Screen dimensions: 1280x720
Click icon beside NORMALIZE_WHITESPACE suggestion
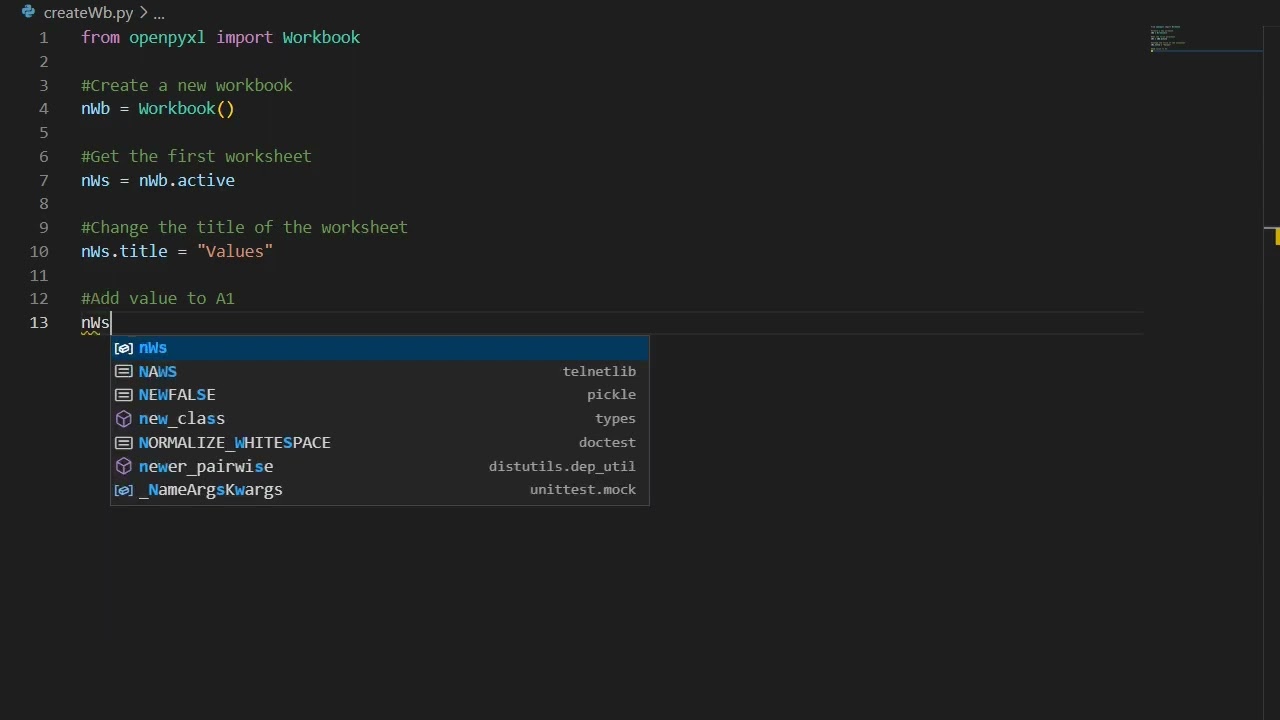click(124, 442)
